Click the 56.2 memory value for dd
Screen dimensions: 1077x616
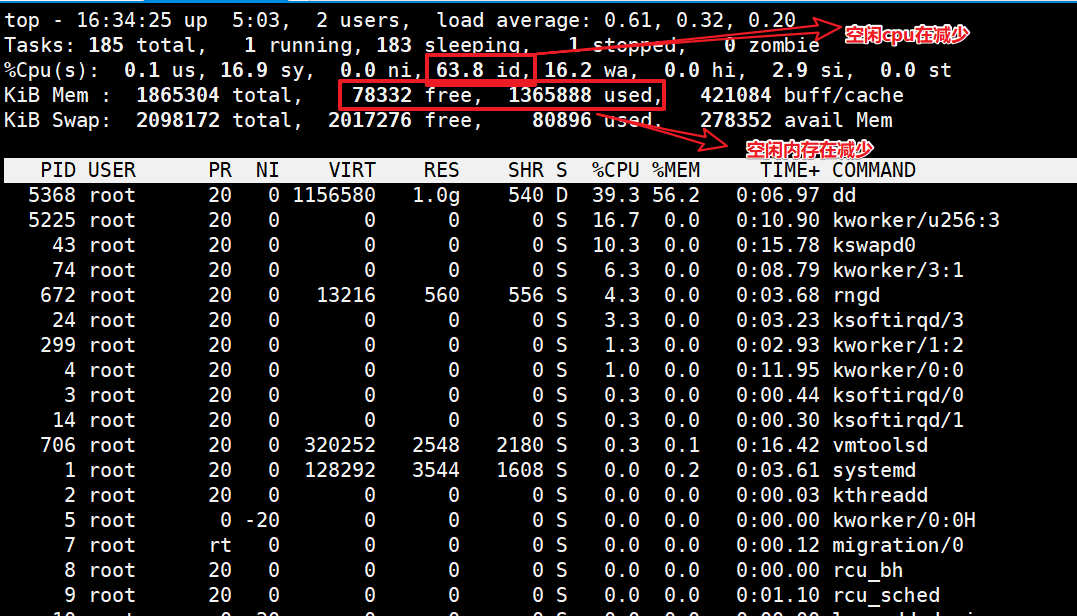pos(676,196)
